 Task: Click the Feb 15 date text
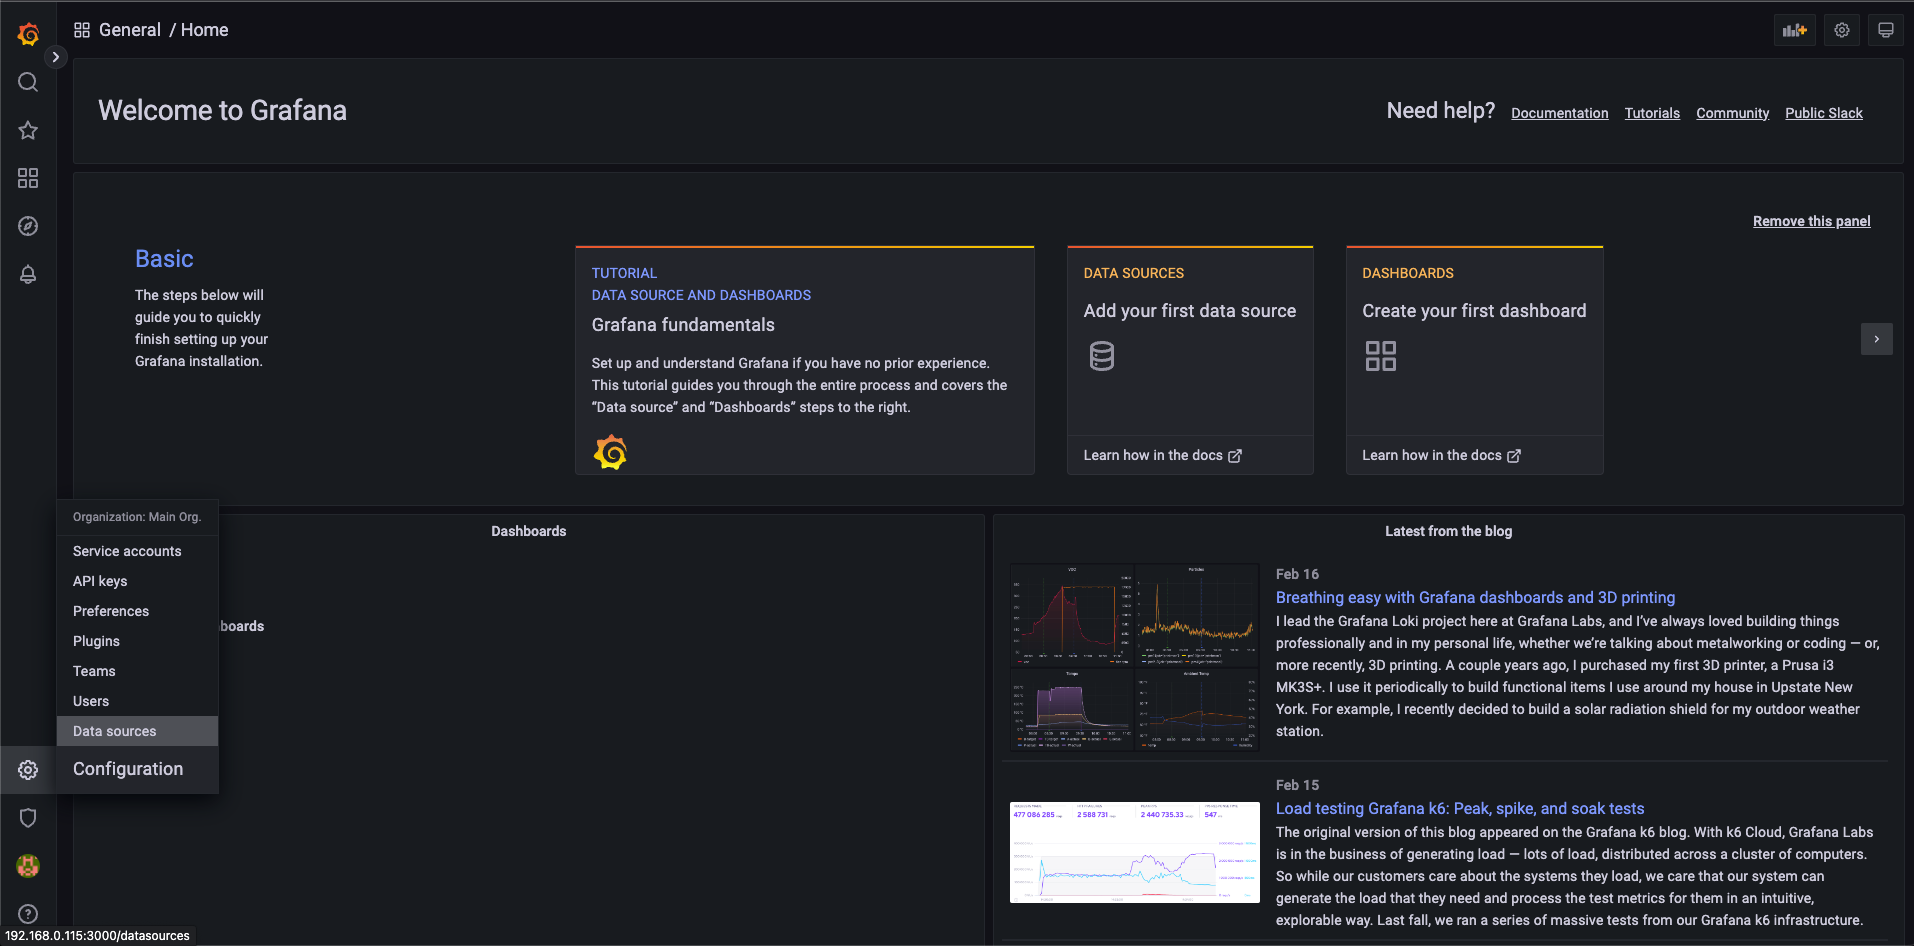coord(1297,785)
